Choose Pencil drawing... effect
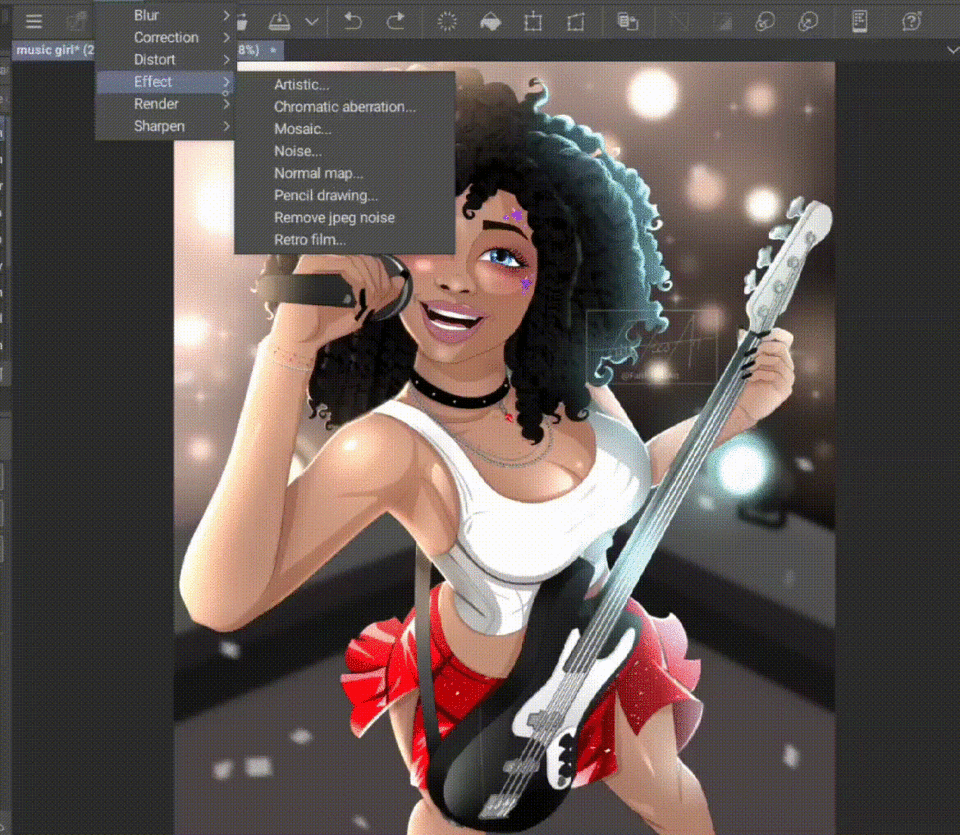 345,195
